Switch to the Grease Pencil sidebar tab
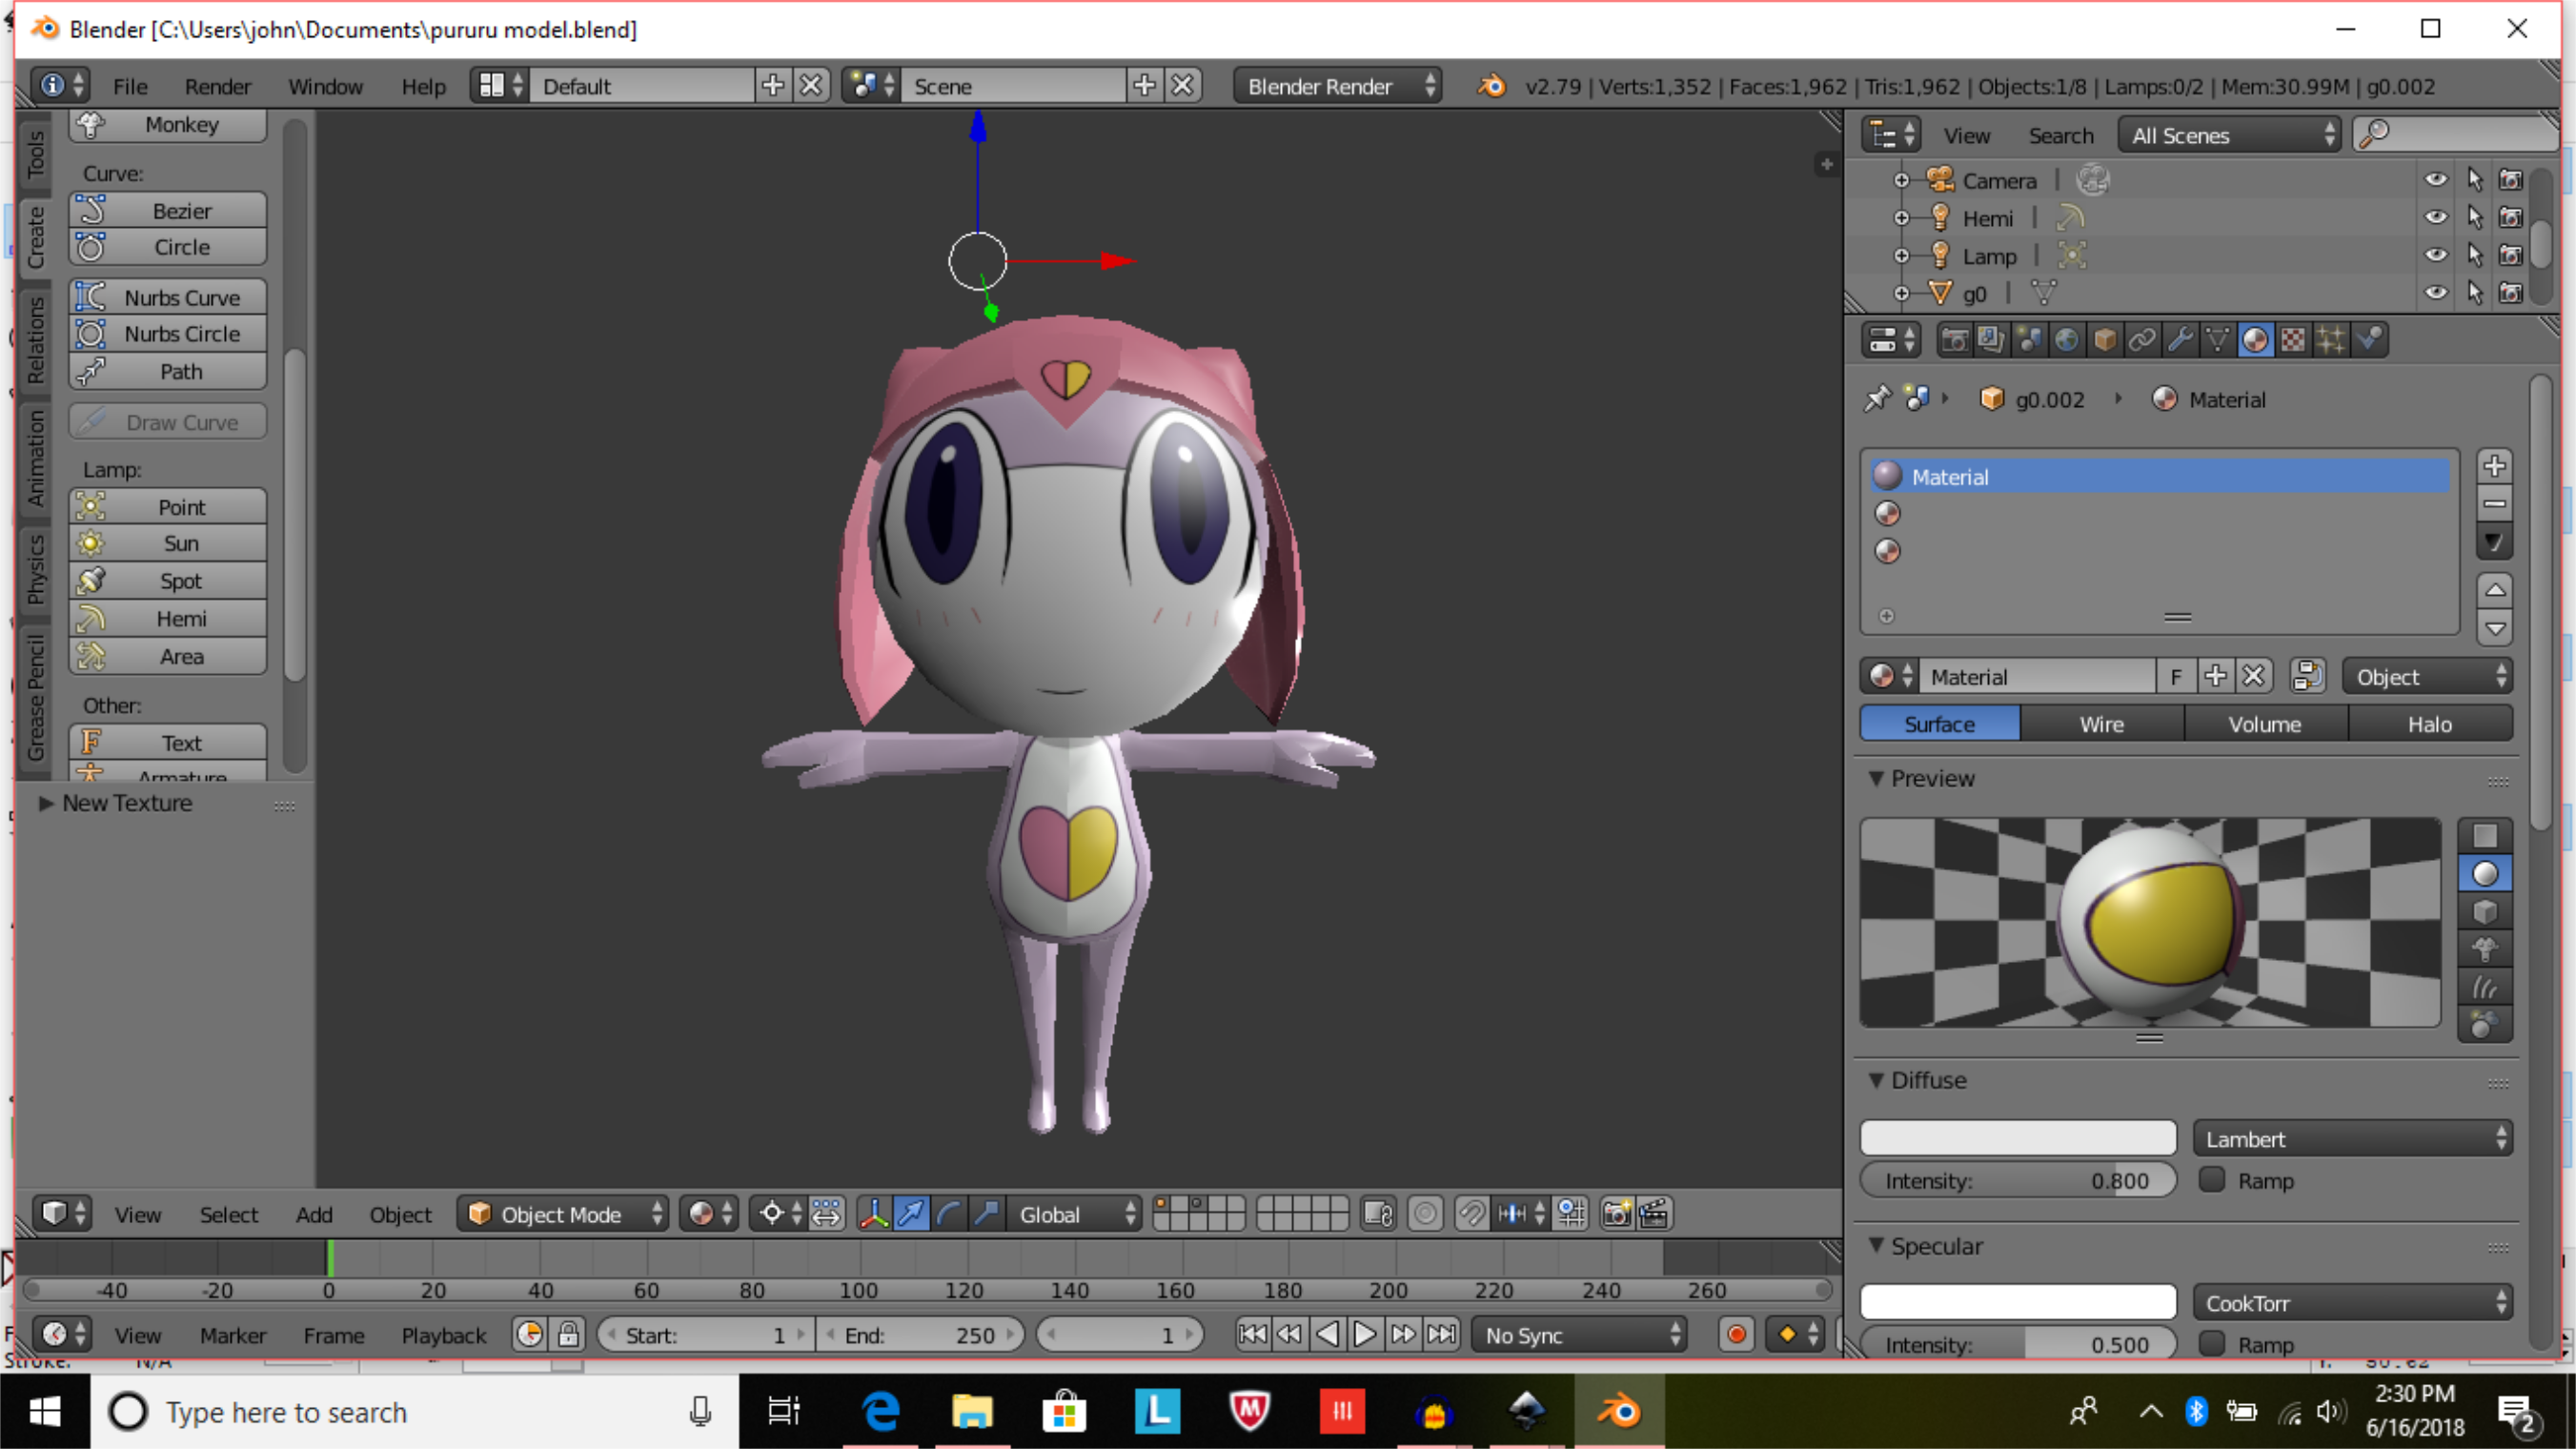 pyautogui.click(x=36, y=697)
